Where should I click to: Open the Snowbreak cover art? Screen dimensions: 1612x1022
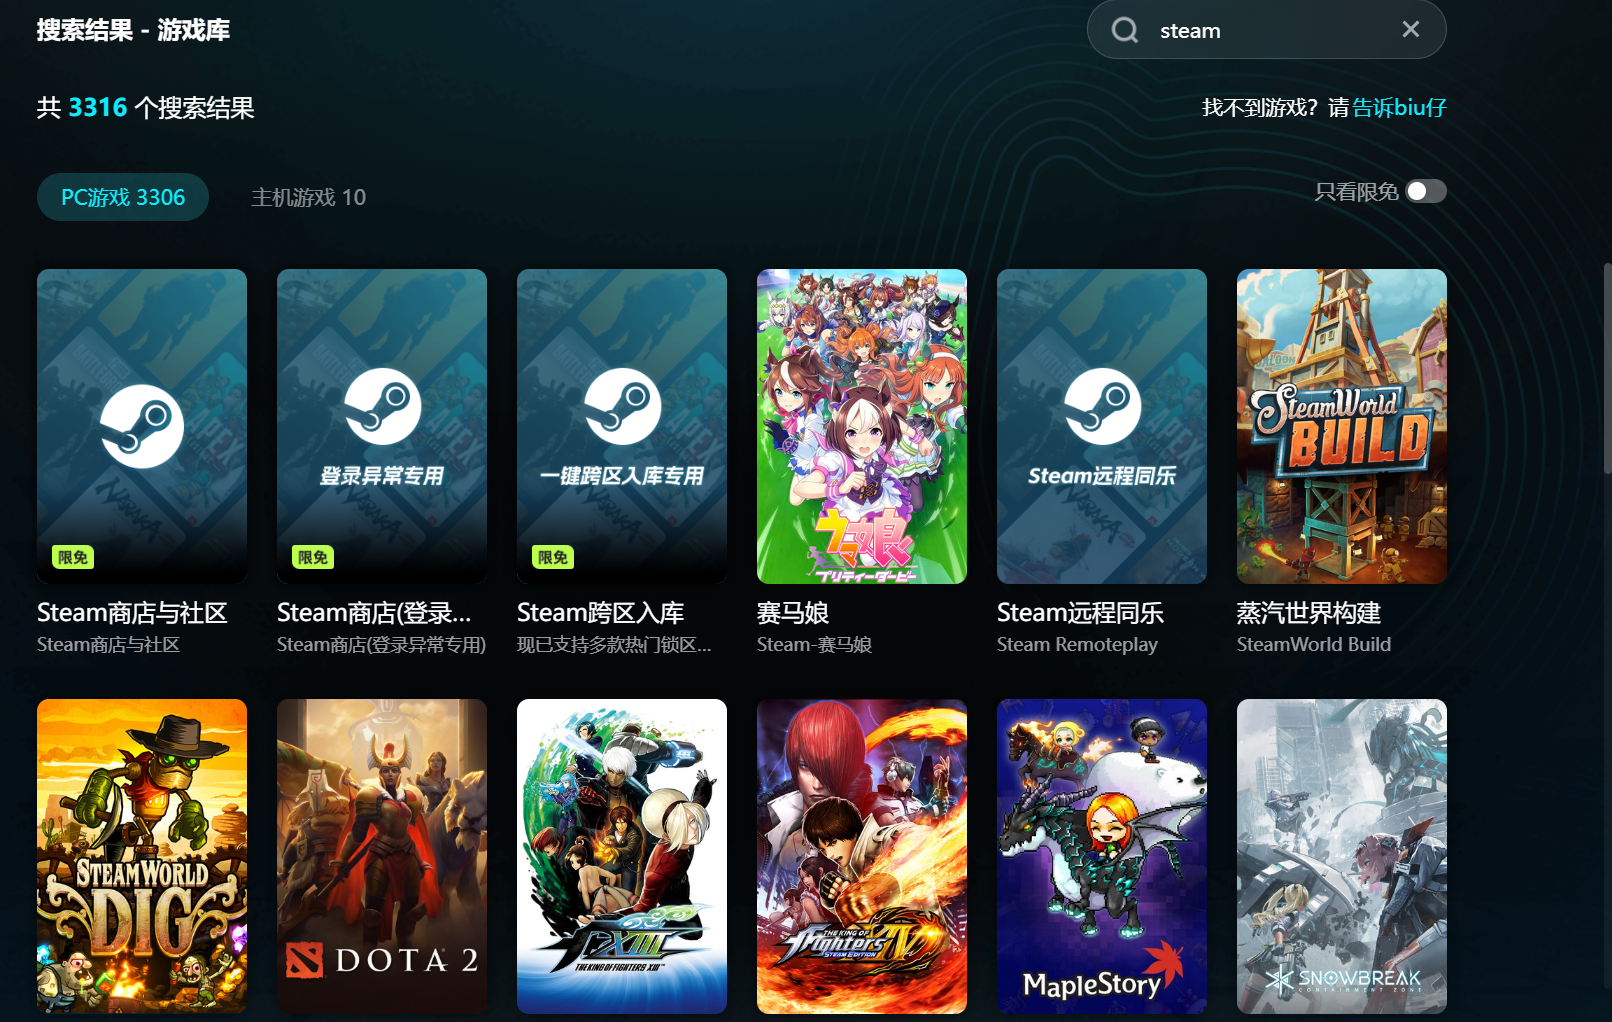[1342, 856]
